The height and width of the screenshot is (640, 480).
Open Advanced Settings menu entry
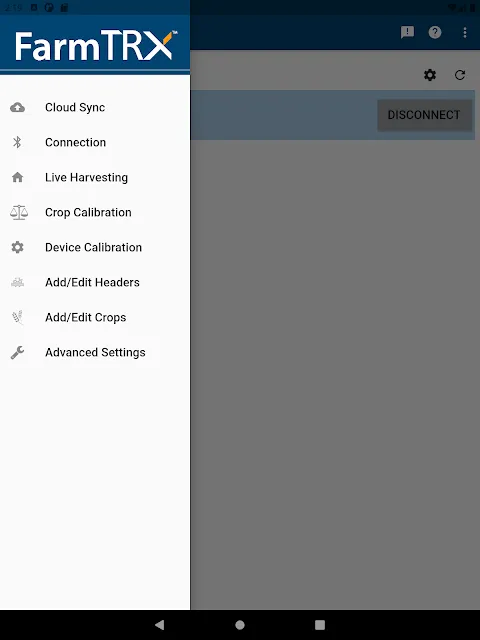(x=95, y=352)
